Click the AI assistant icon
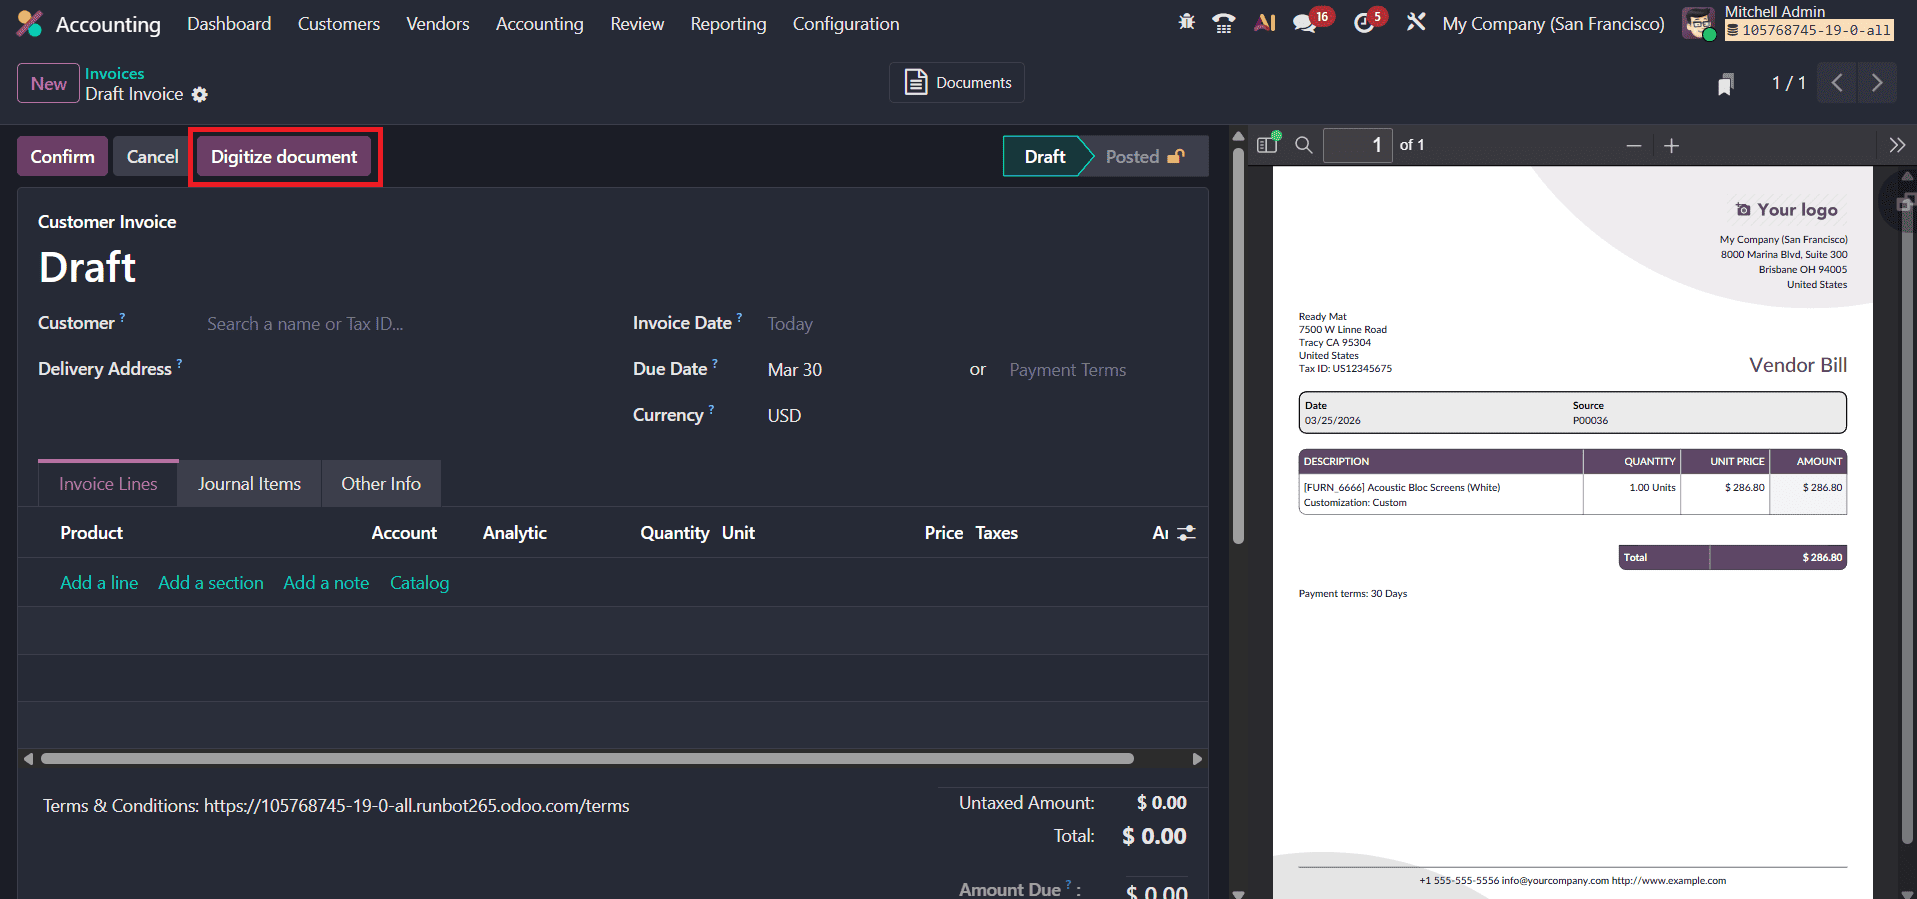 (x=1265, y=22)
